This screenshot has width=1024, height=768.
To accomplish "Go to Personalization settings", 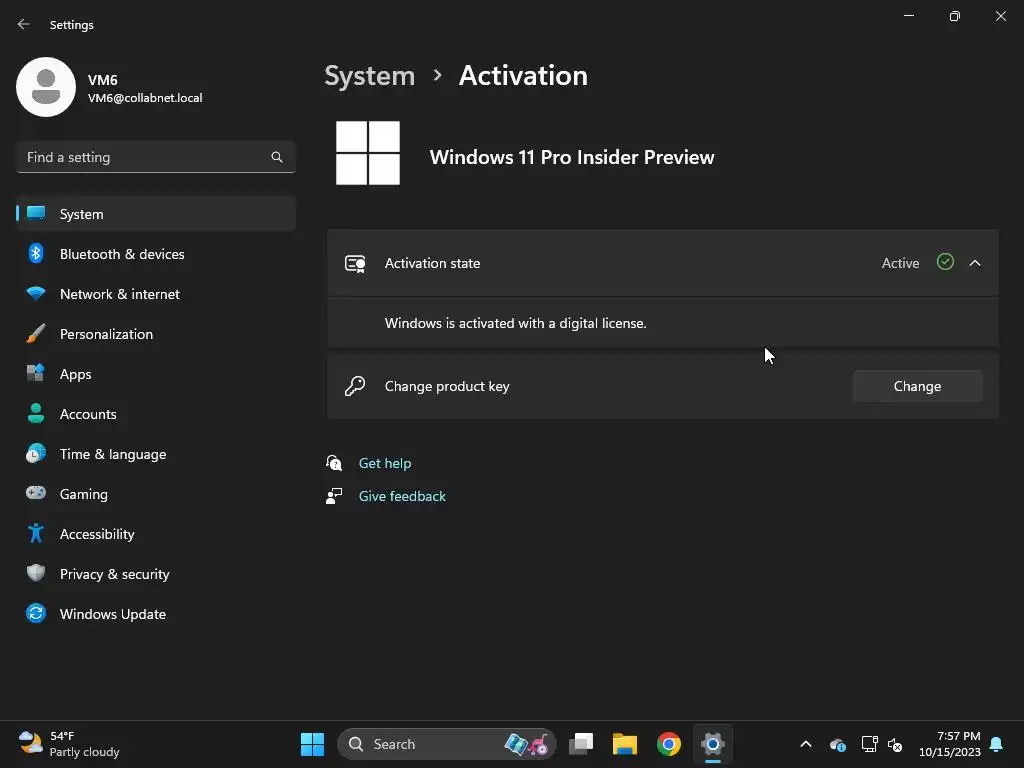I will (x=155, y=334).
